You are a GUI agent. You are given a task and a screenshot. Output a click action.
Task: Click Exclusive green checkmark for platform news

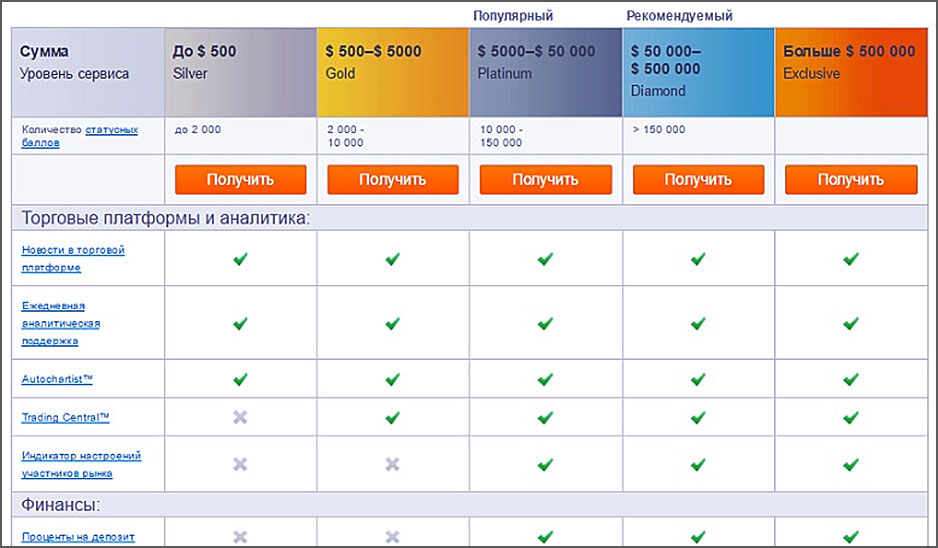[851, 259]
